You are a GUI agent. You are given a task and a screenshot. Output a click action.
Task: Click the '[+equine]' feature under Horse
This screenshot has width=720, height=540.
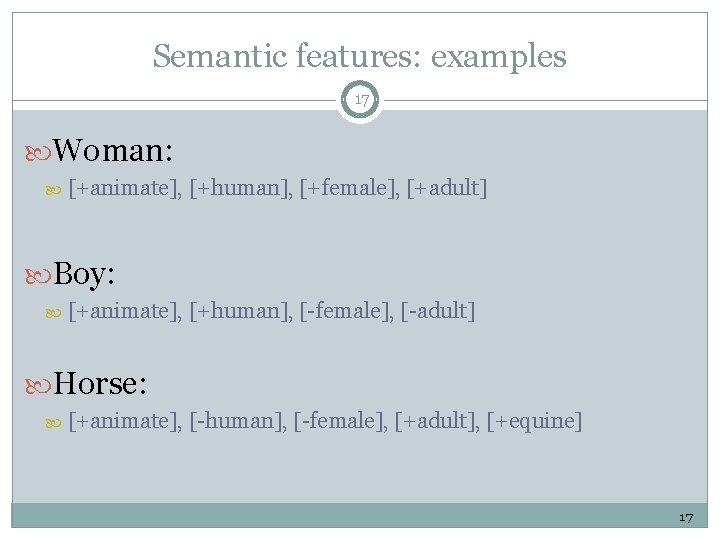click(x=533, y=421)
